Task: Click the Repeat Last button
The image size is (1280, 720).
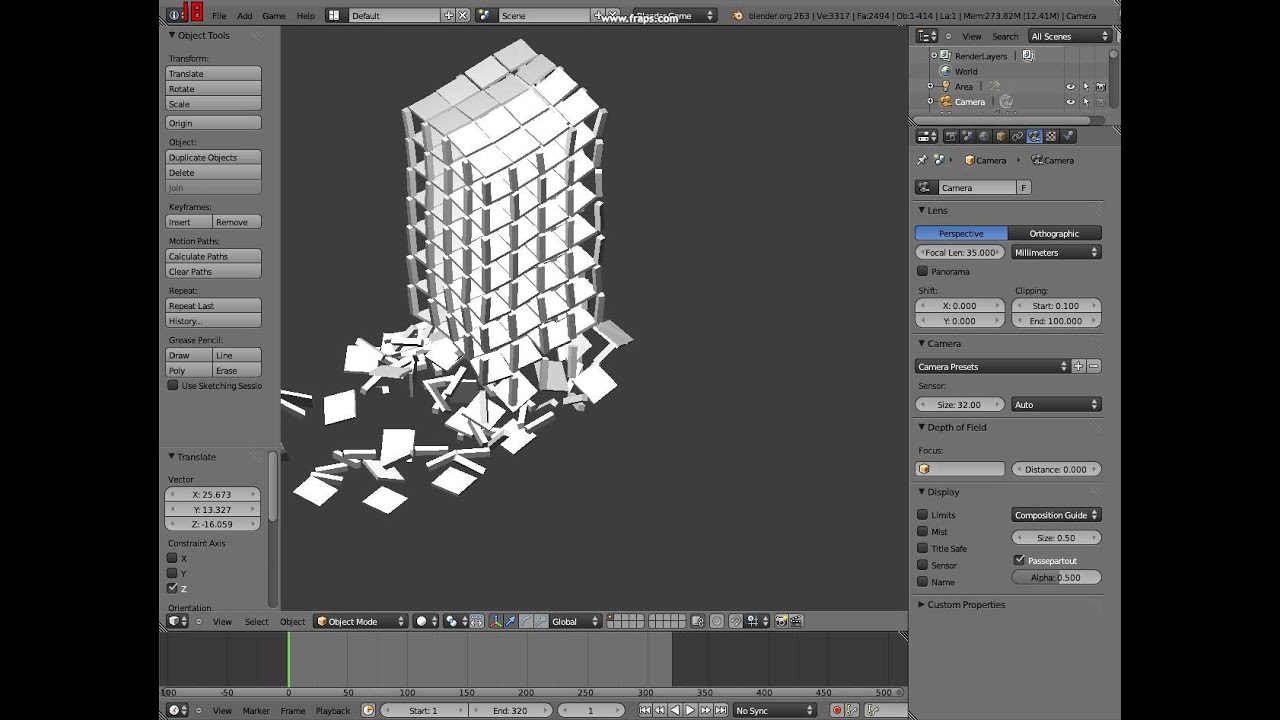Action: tap(213, 306)
